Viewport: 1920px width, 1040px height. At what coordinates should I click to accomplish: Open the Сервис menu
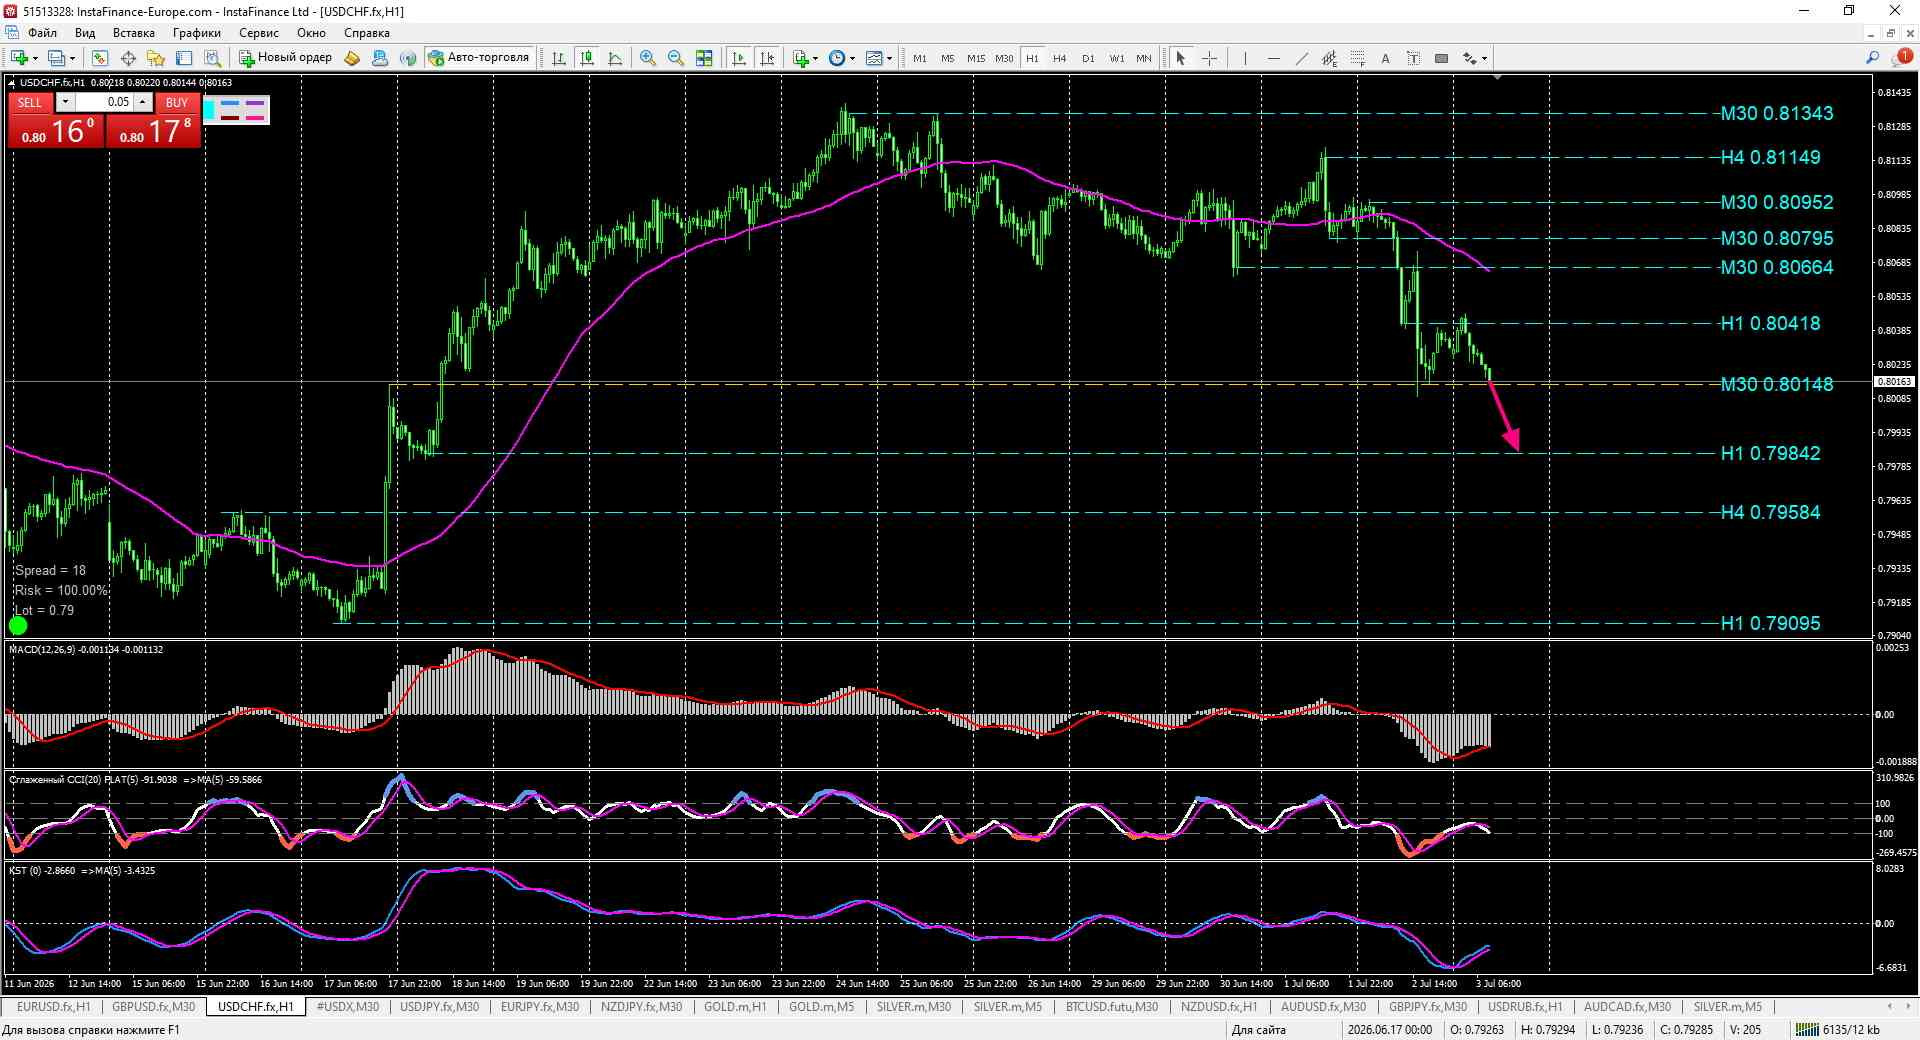(259, 33)
